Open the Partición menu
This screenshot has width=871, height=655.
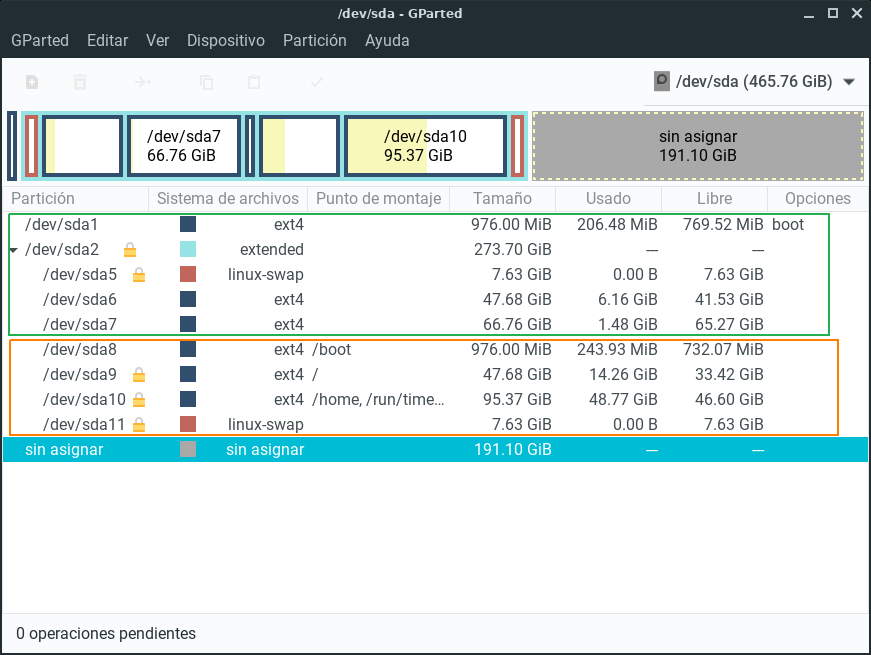[314, 41]
